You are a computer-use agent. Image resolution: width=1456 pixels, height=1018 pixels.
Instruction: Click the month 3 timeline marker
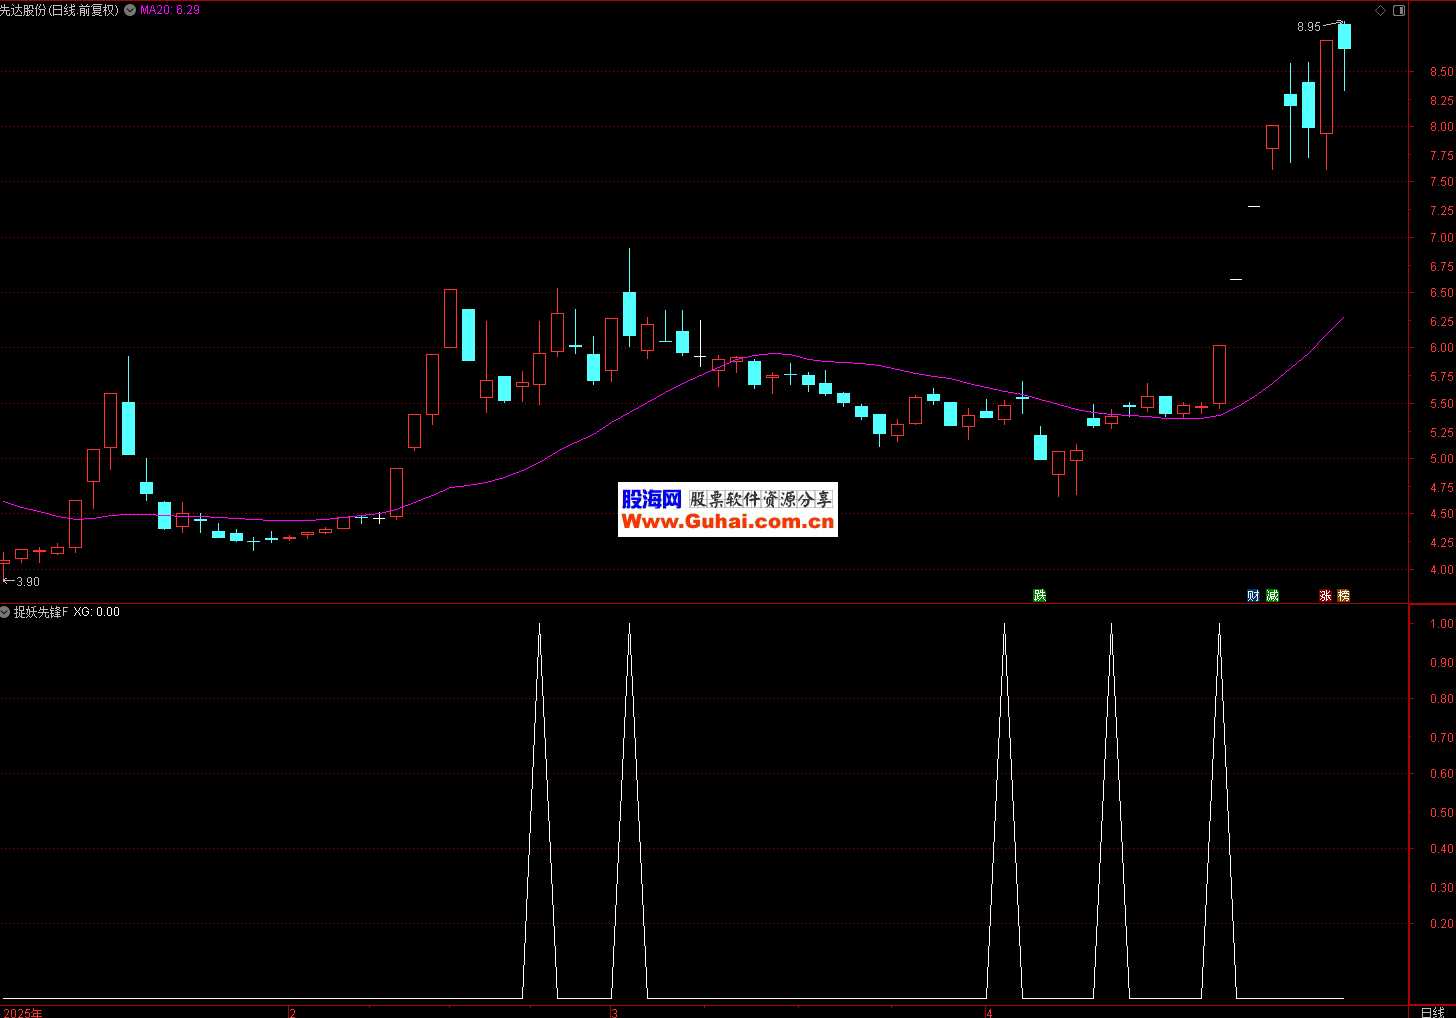coord(615,1013)
